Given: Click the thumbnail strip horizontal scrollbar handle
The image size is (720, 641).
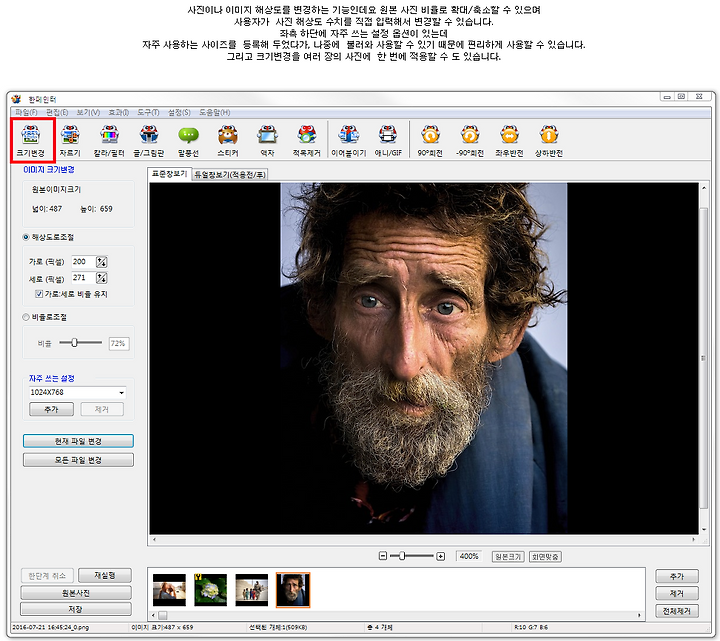Looking at the screenshot, I should click(163, 615).
